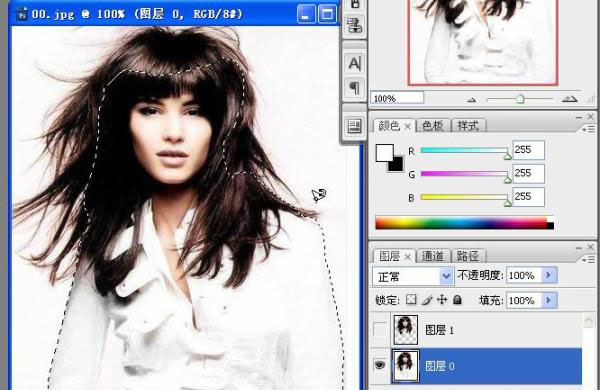Close the 图层 tab with its x
Screen dimensions: 600x390
408,257
